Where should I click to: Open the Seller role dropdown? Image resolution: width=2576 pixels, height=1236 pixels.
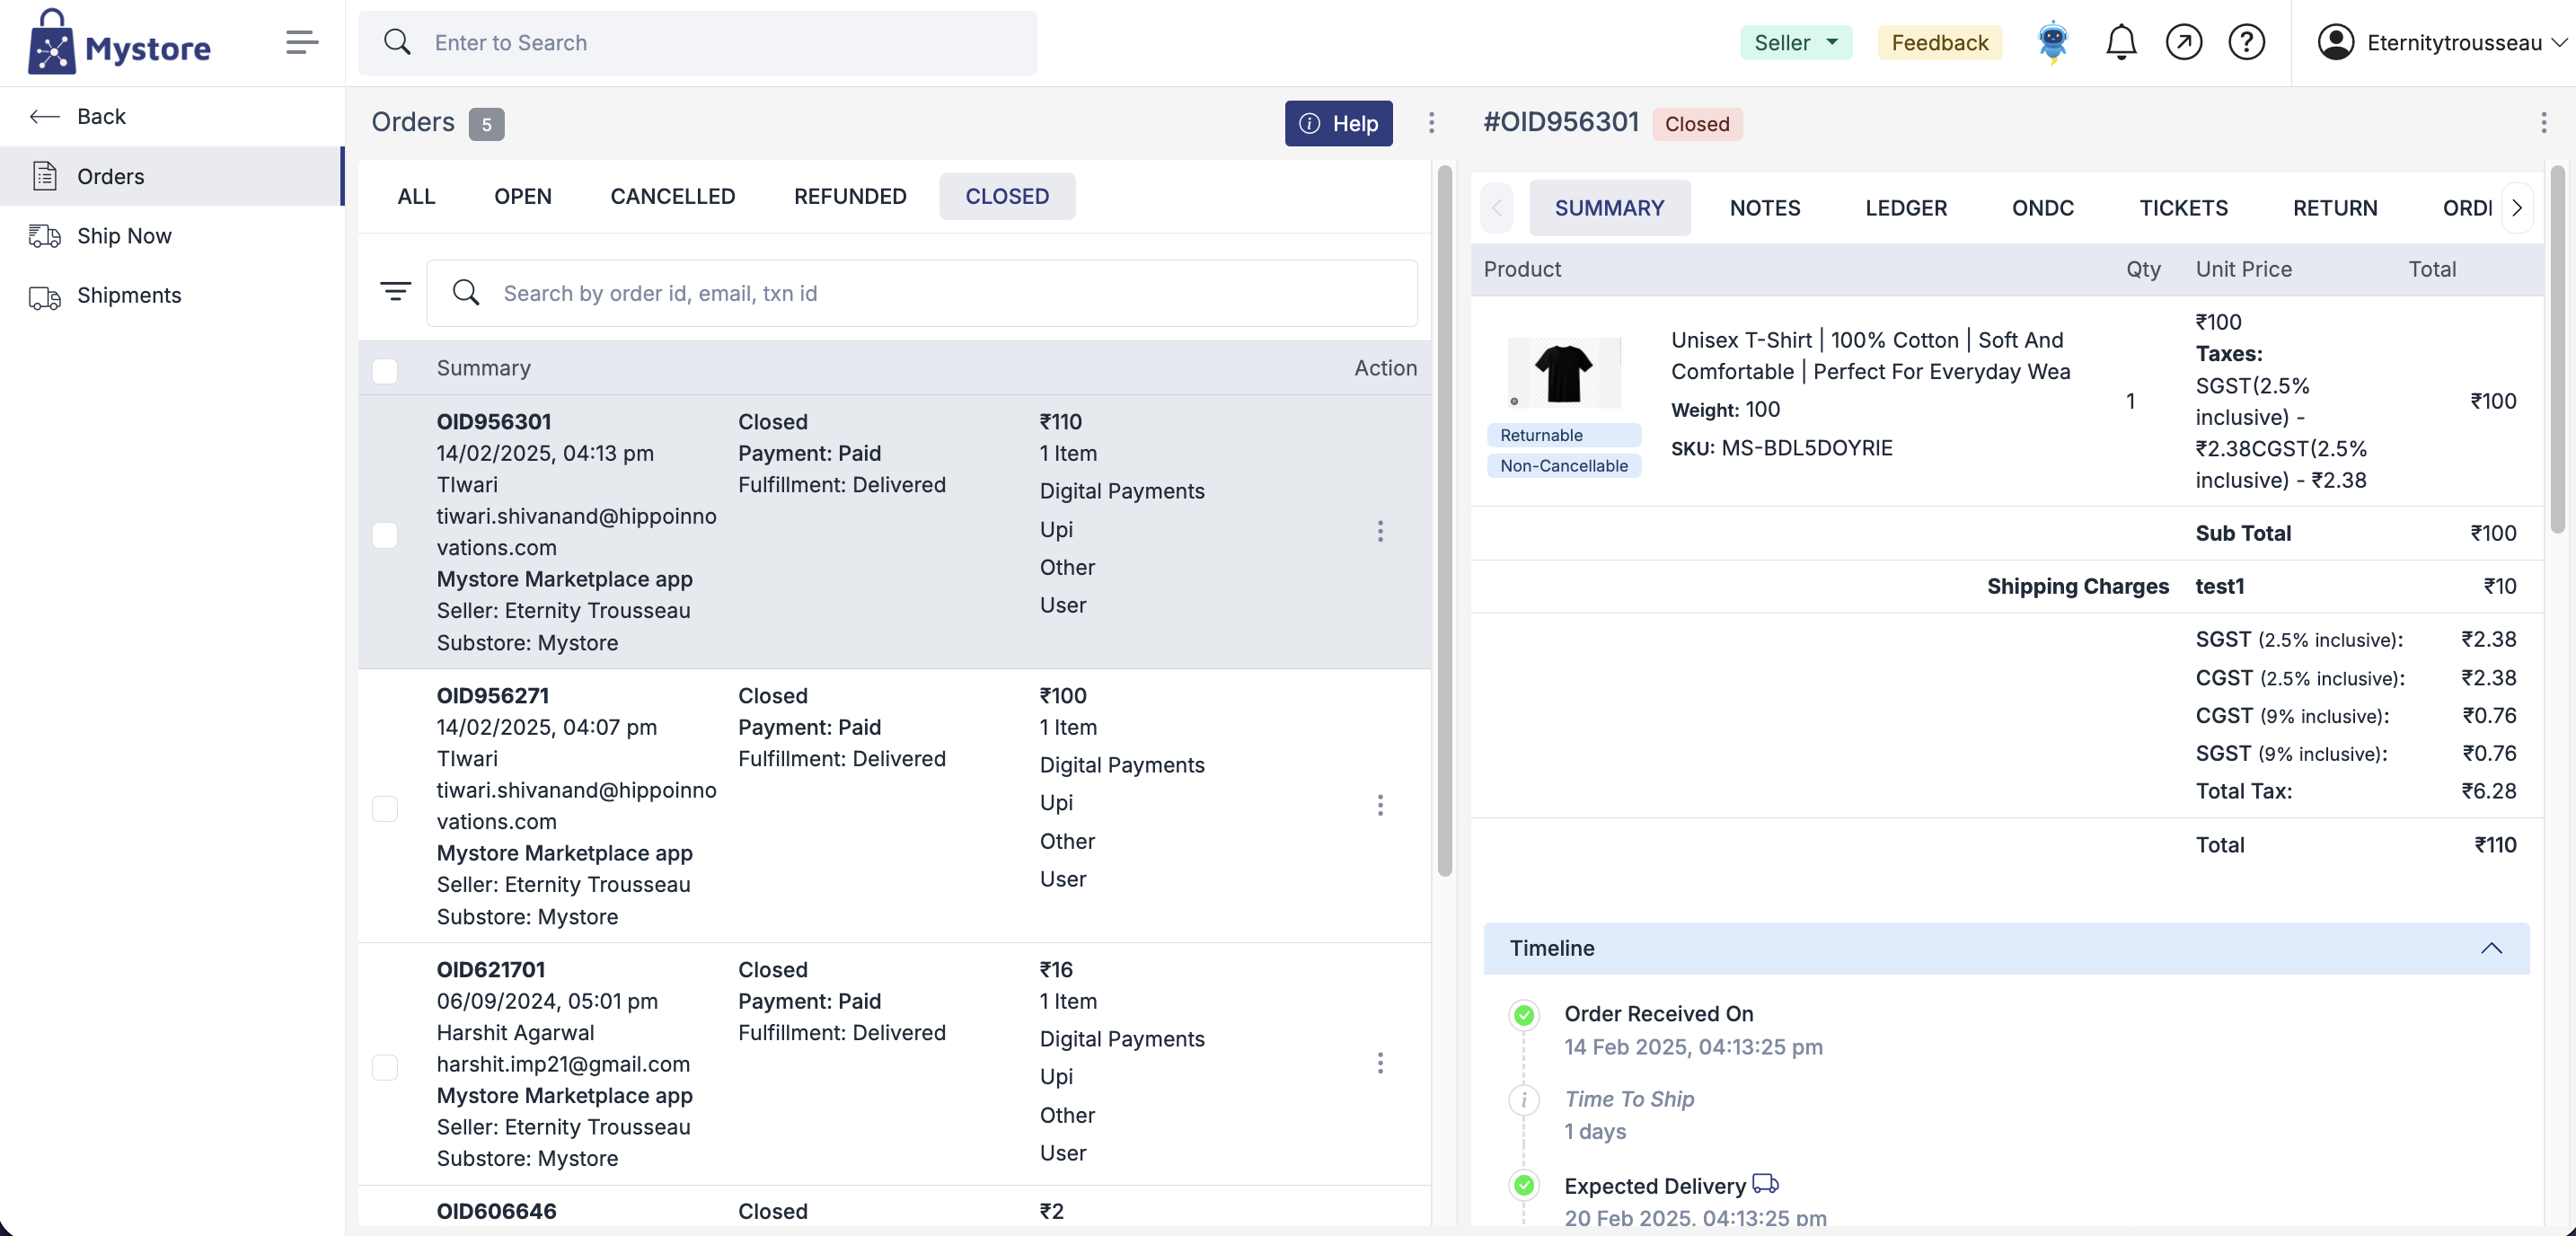tap(1795, 42)
